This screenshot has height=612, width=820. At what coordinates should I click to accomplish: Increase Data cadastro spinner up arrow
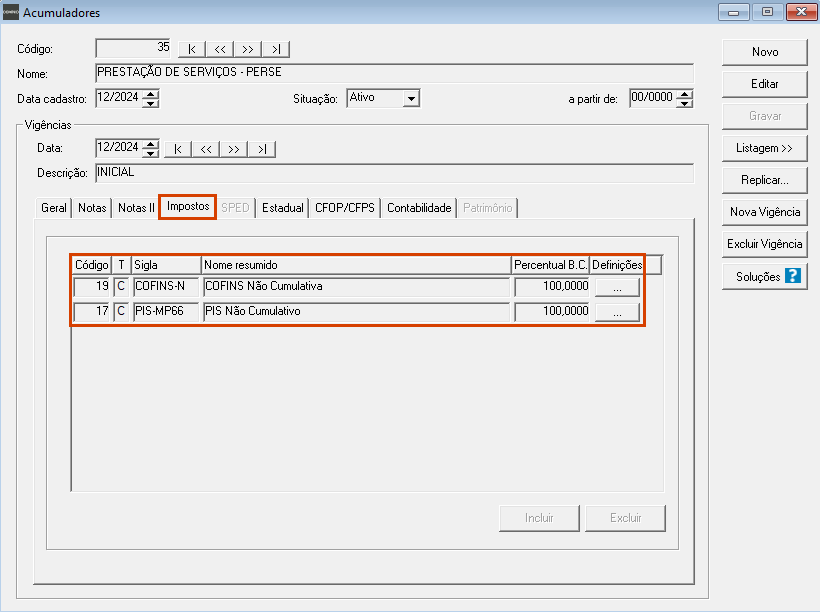click(151, 94)
